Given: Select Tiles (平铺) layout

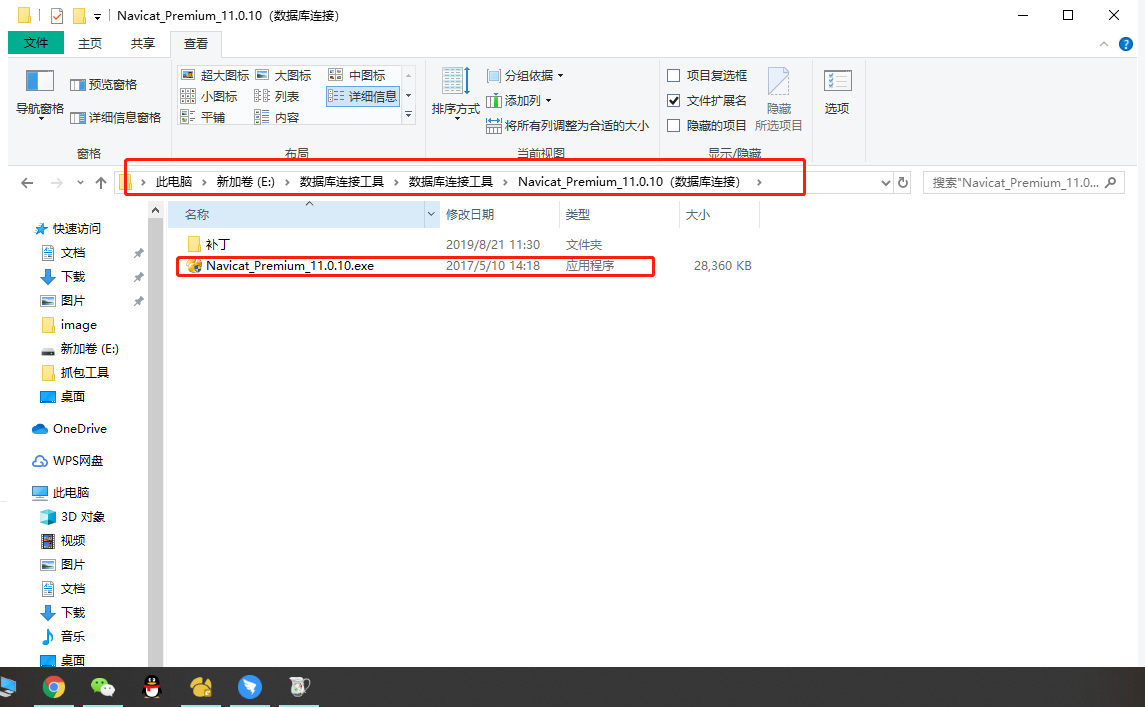Looking at the screenshot, I should click(x=203, y=117).
